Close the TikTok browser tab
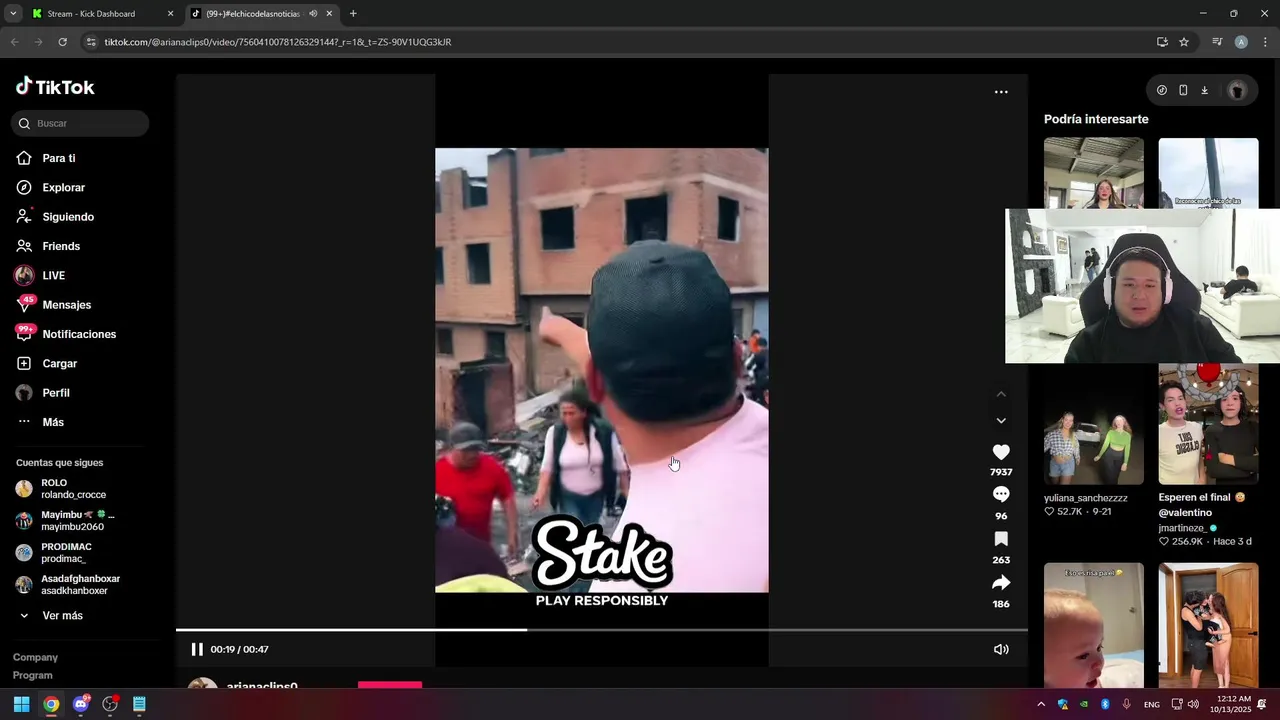Screen dimensions: 1280x720 [329, 14]
